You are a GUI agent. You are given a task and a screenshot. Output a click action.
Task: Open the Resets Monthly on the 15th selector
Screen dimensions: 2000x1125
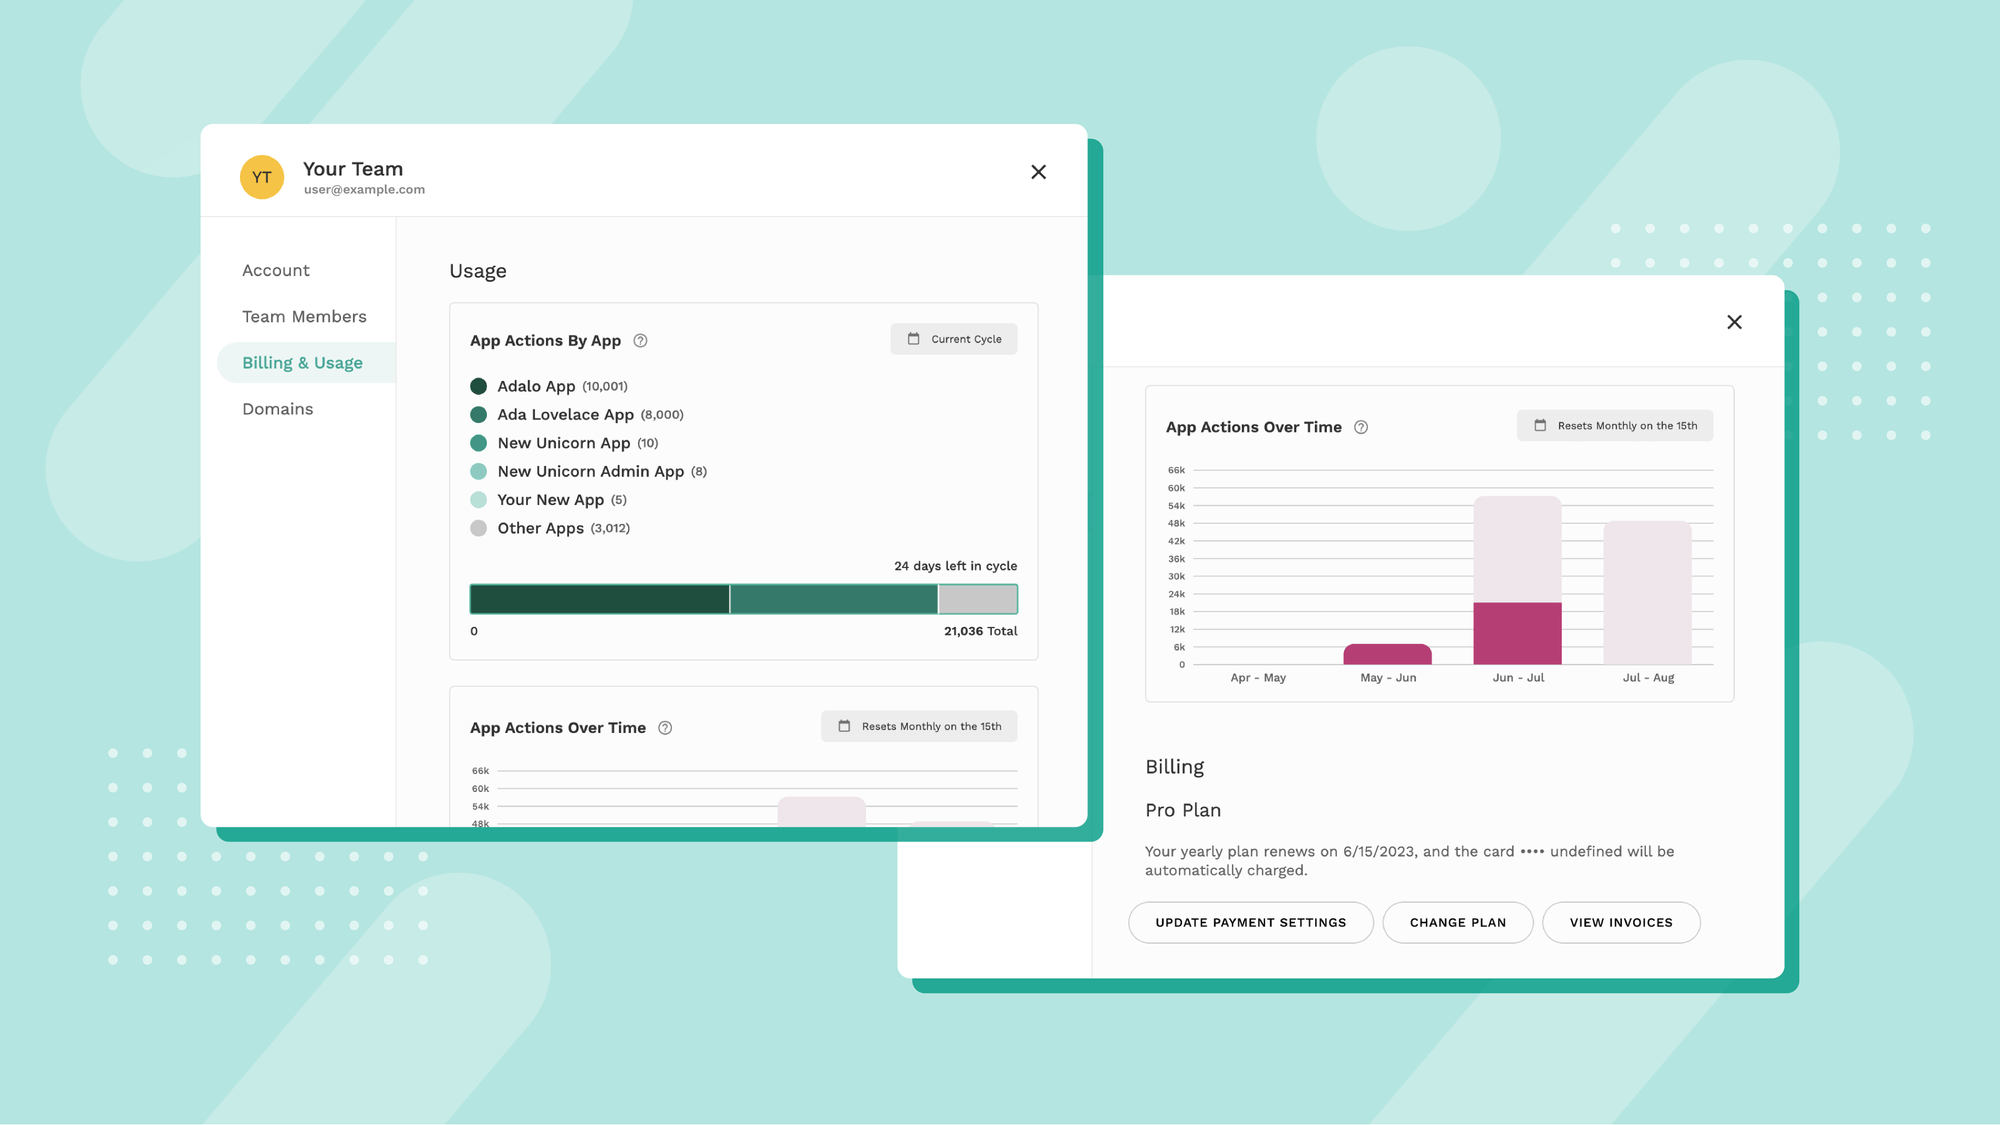918,726
